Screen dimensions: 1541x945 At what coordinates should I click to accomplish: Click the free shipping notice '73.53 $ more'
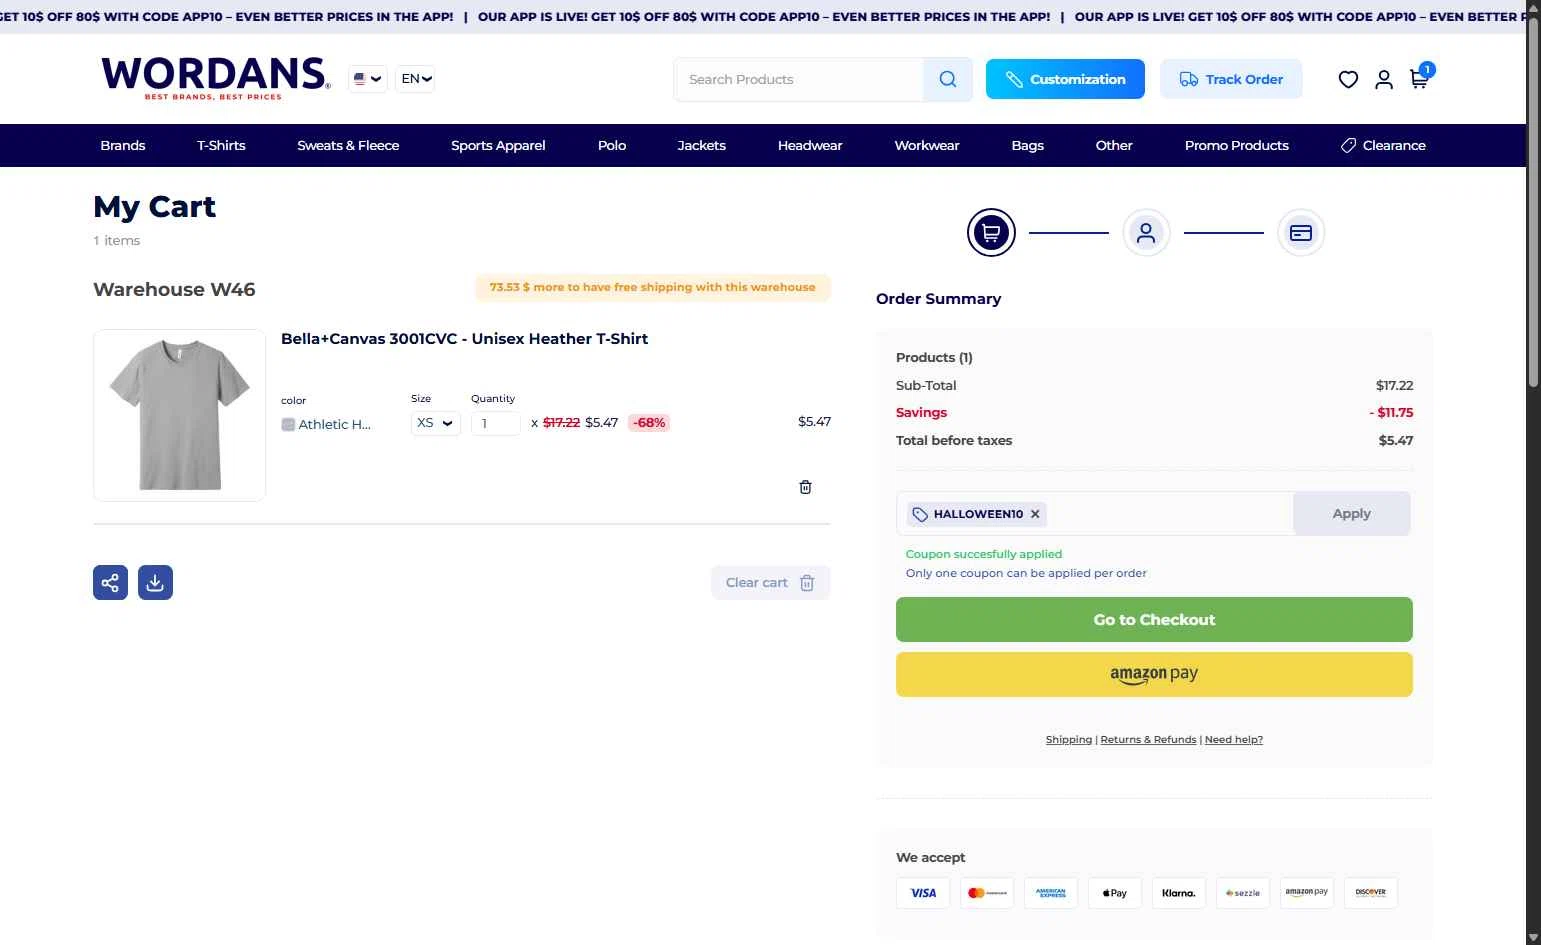tap(652, 287)
